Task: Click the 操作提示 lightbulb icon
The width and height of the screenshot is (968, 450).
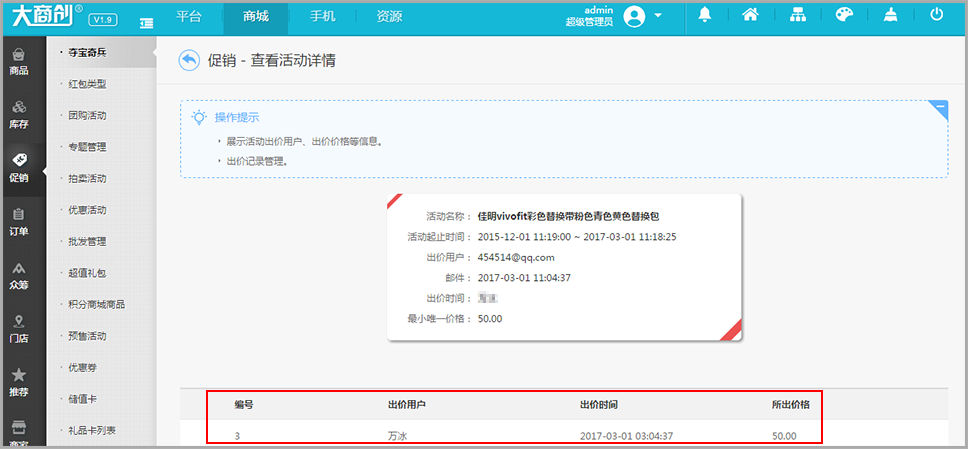Action: coord(199,117)
